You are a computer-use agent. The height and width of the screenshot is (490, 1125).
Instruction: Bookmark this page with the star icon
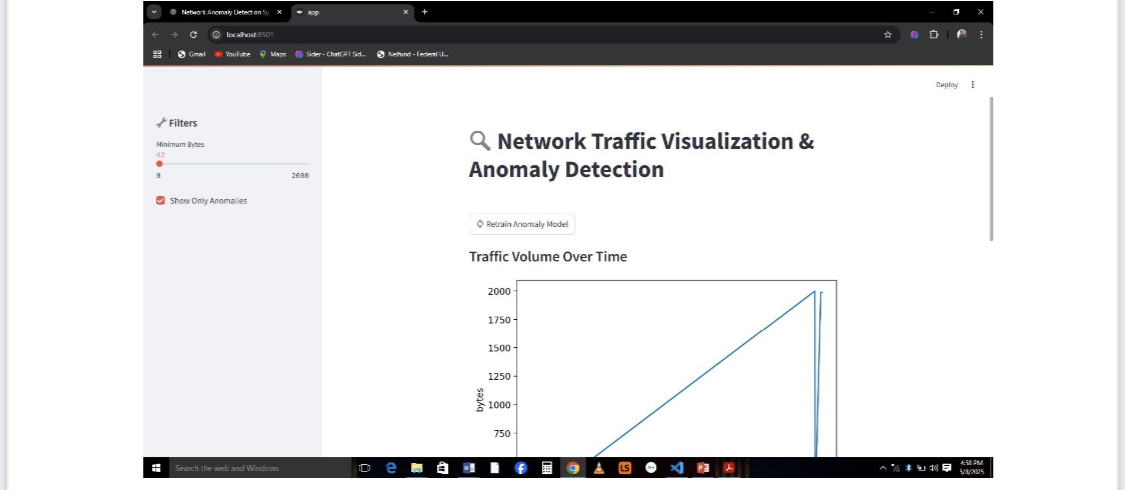point(887,34)
